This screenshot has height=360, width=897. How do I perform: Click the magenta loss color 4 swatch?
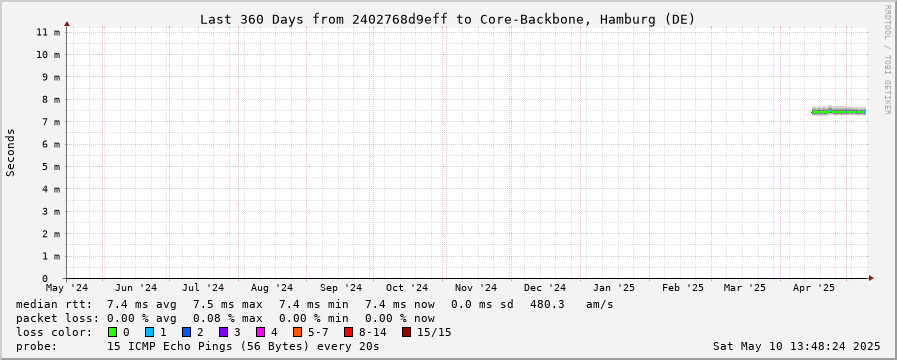click(260, 332)
